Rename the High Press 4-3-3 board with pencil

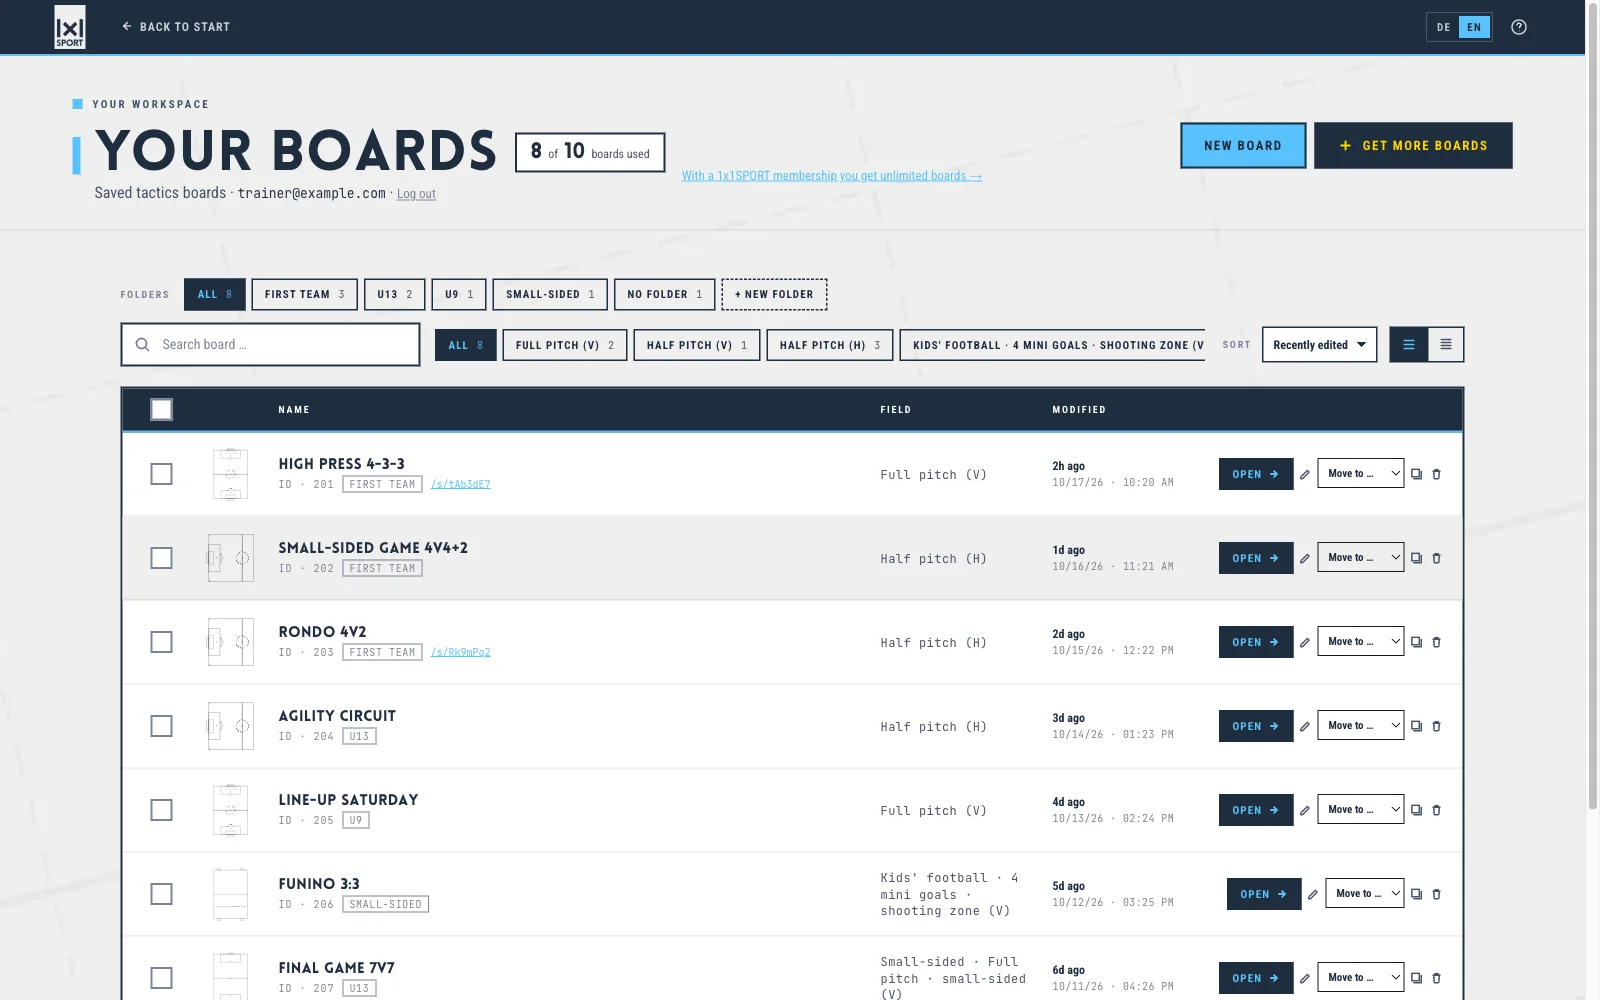point(1305,474)
